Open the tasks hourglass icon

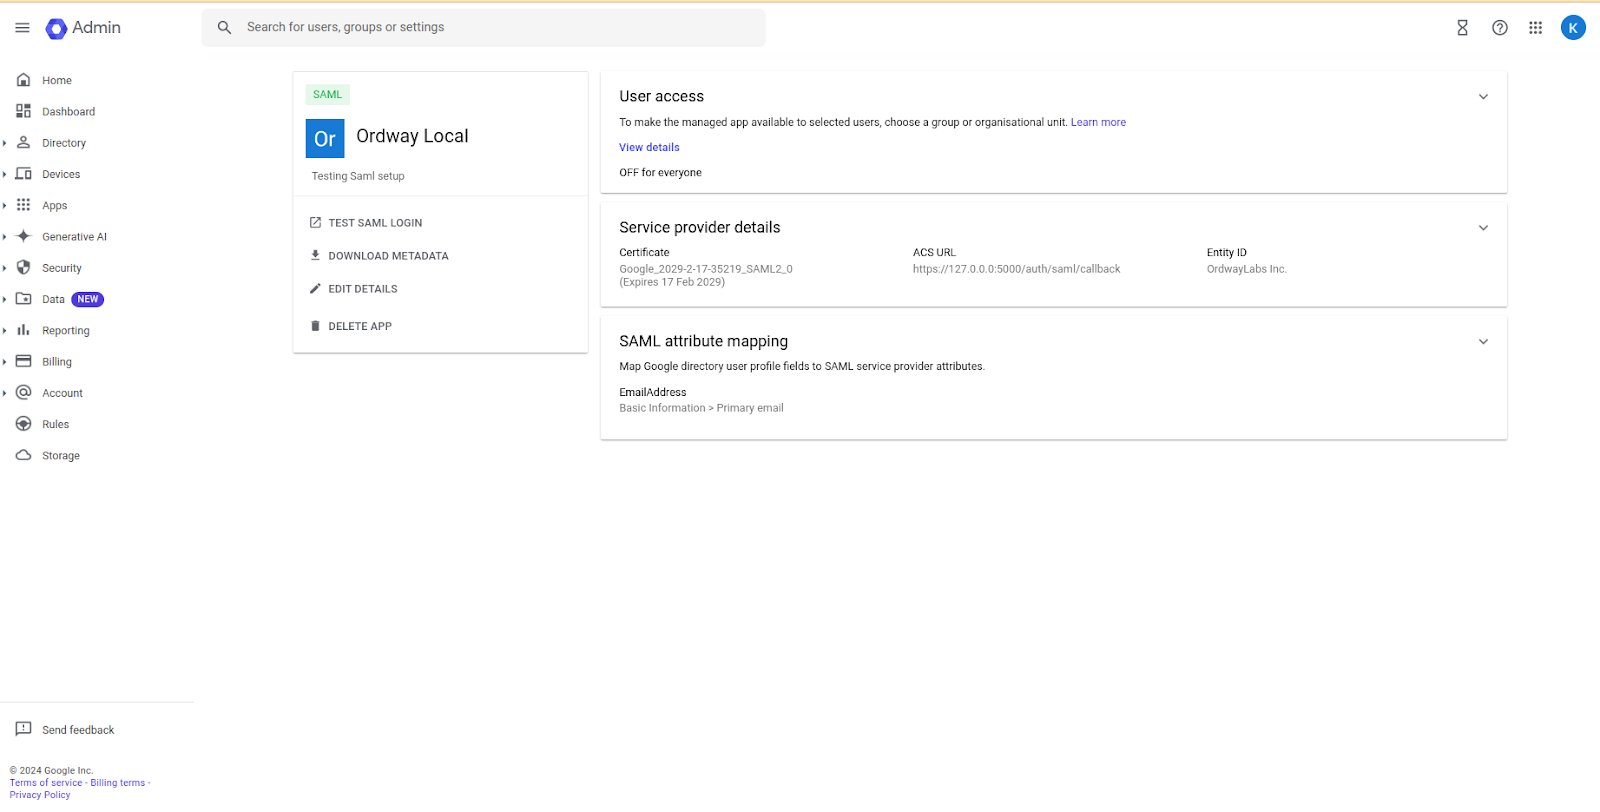click(x=1462, y=28)
